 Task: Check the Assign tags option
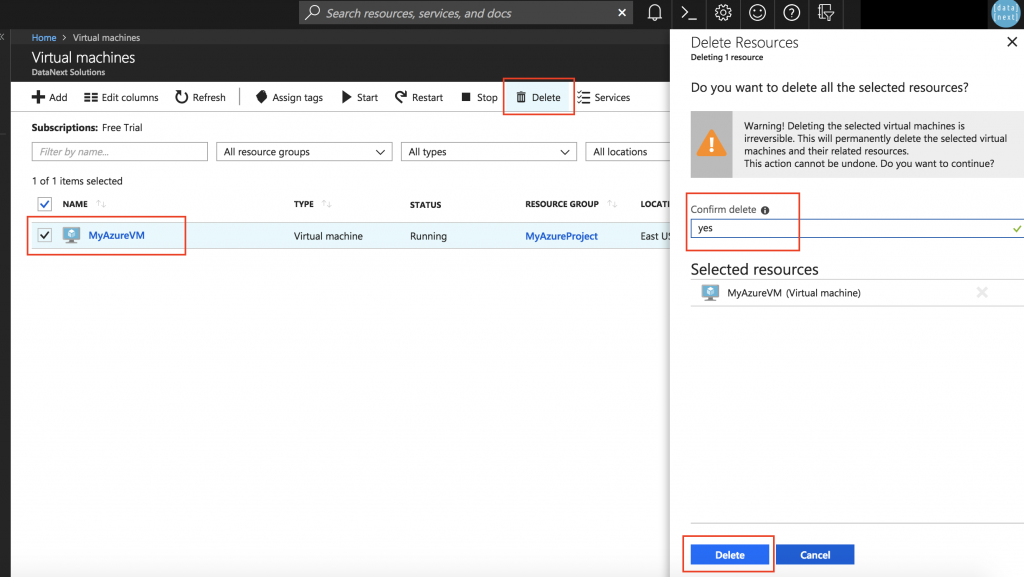tap(289, 97)
